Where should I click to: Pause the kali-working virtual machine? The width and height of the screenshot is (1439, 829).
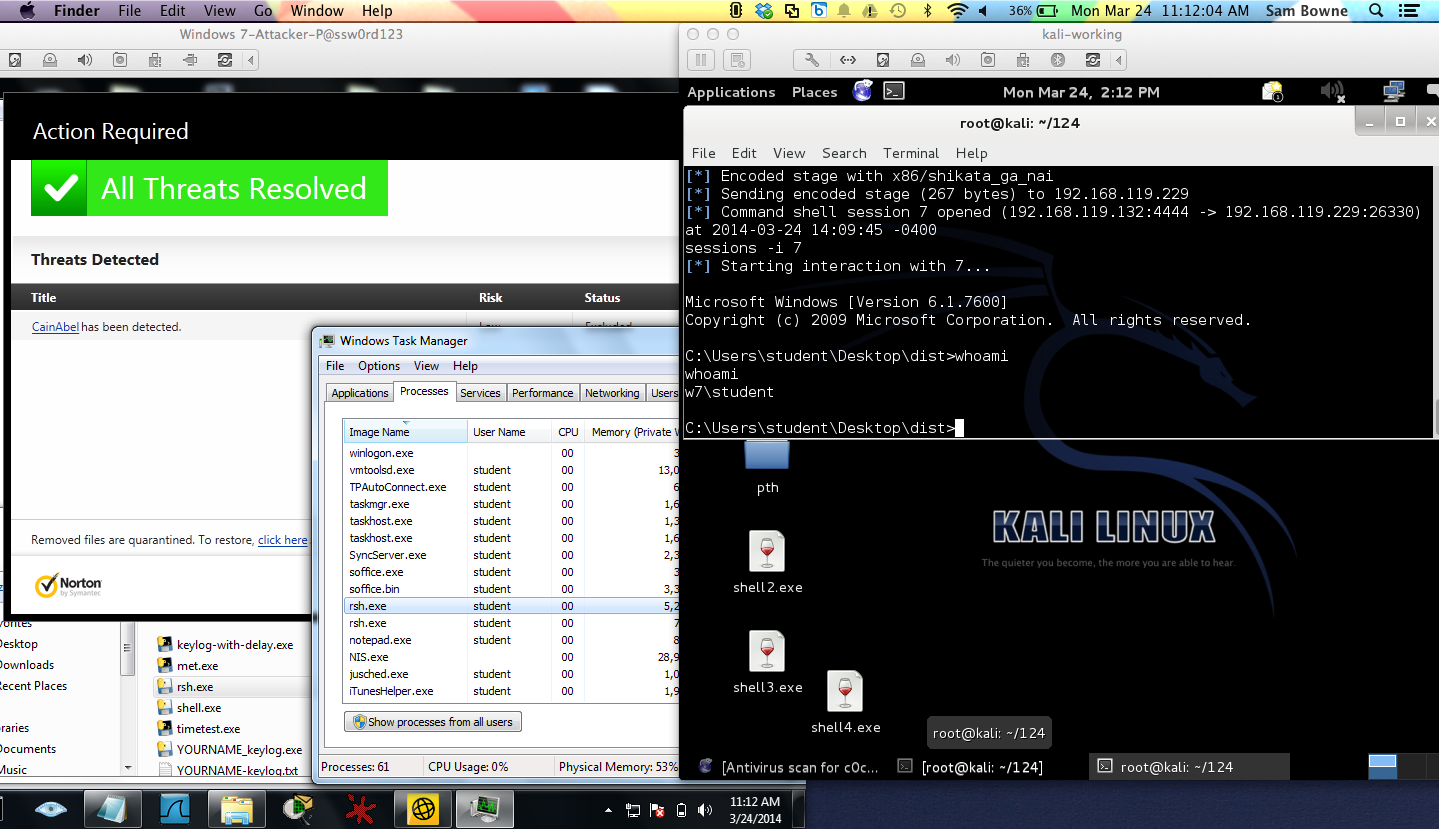pos(701,60)
